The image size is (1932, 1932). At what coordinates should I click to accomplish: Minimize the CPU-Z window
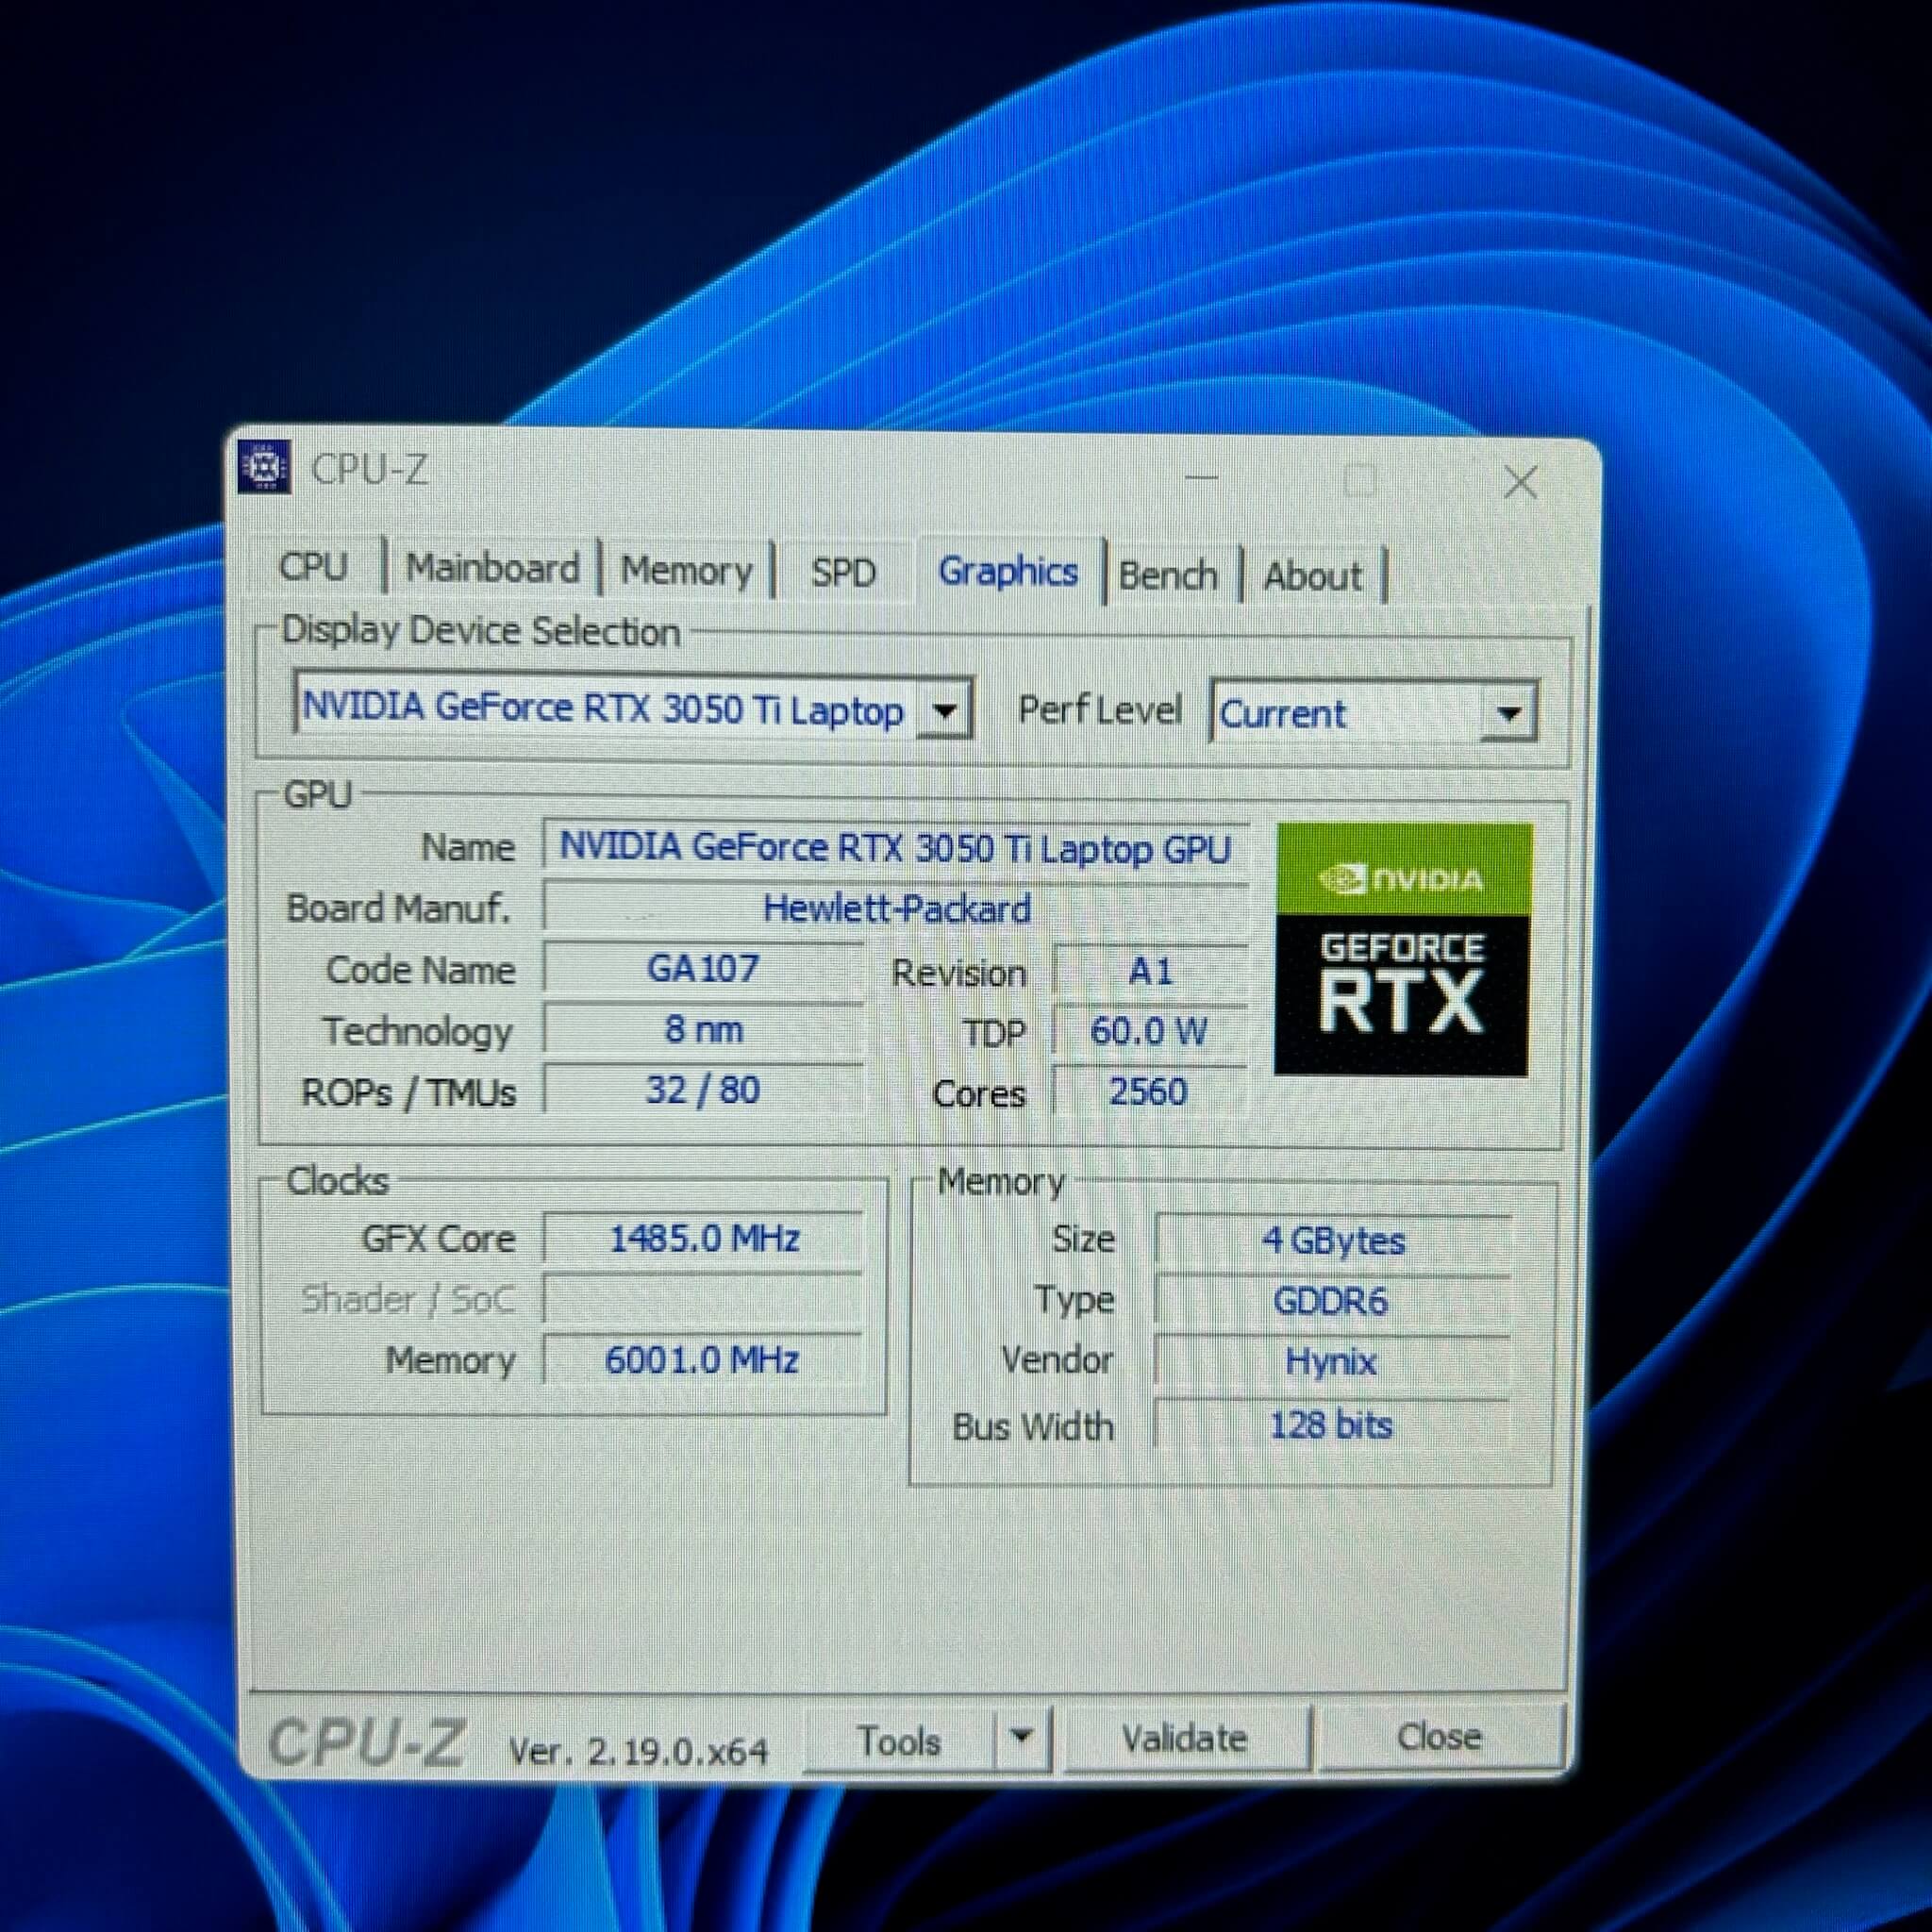(x=1201, y=478)
